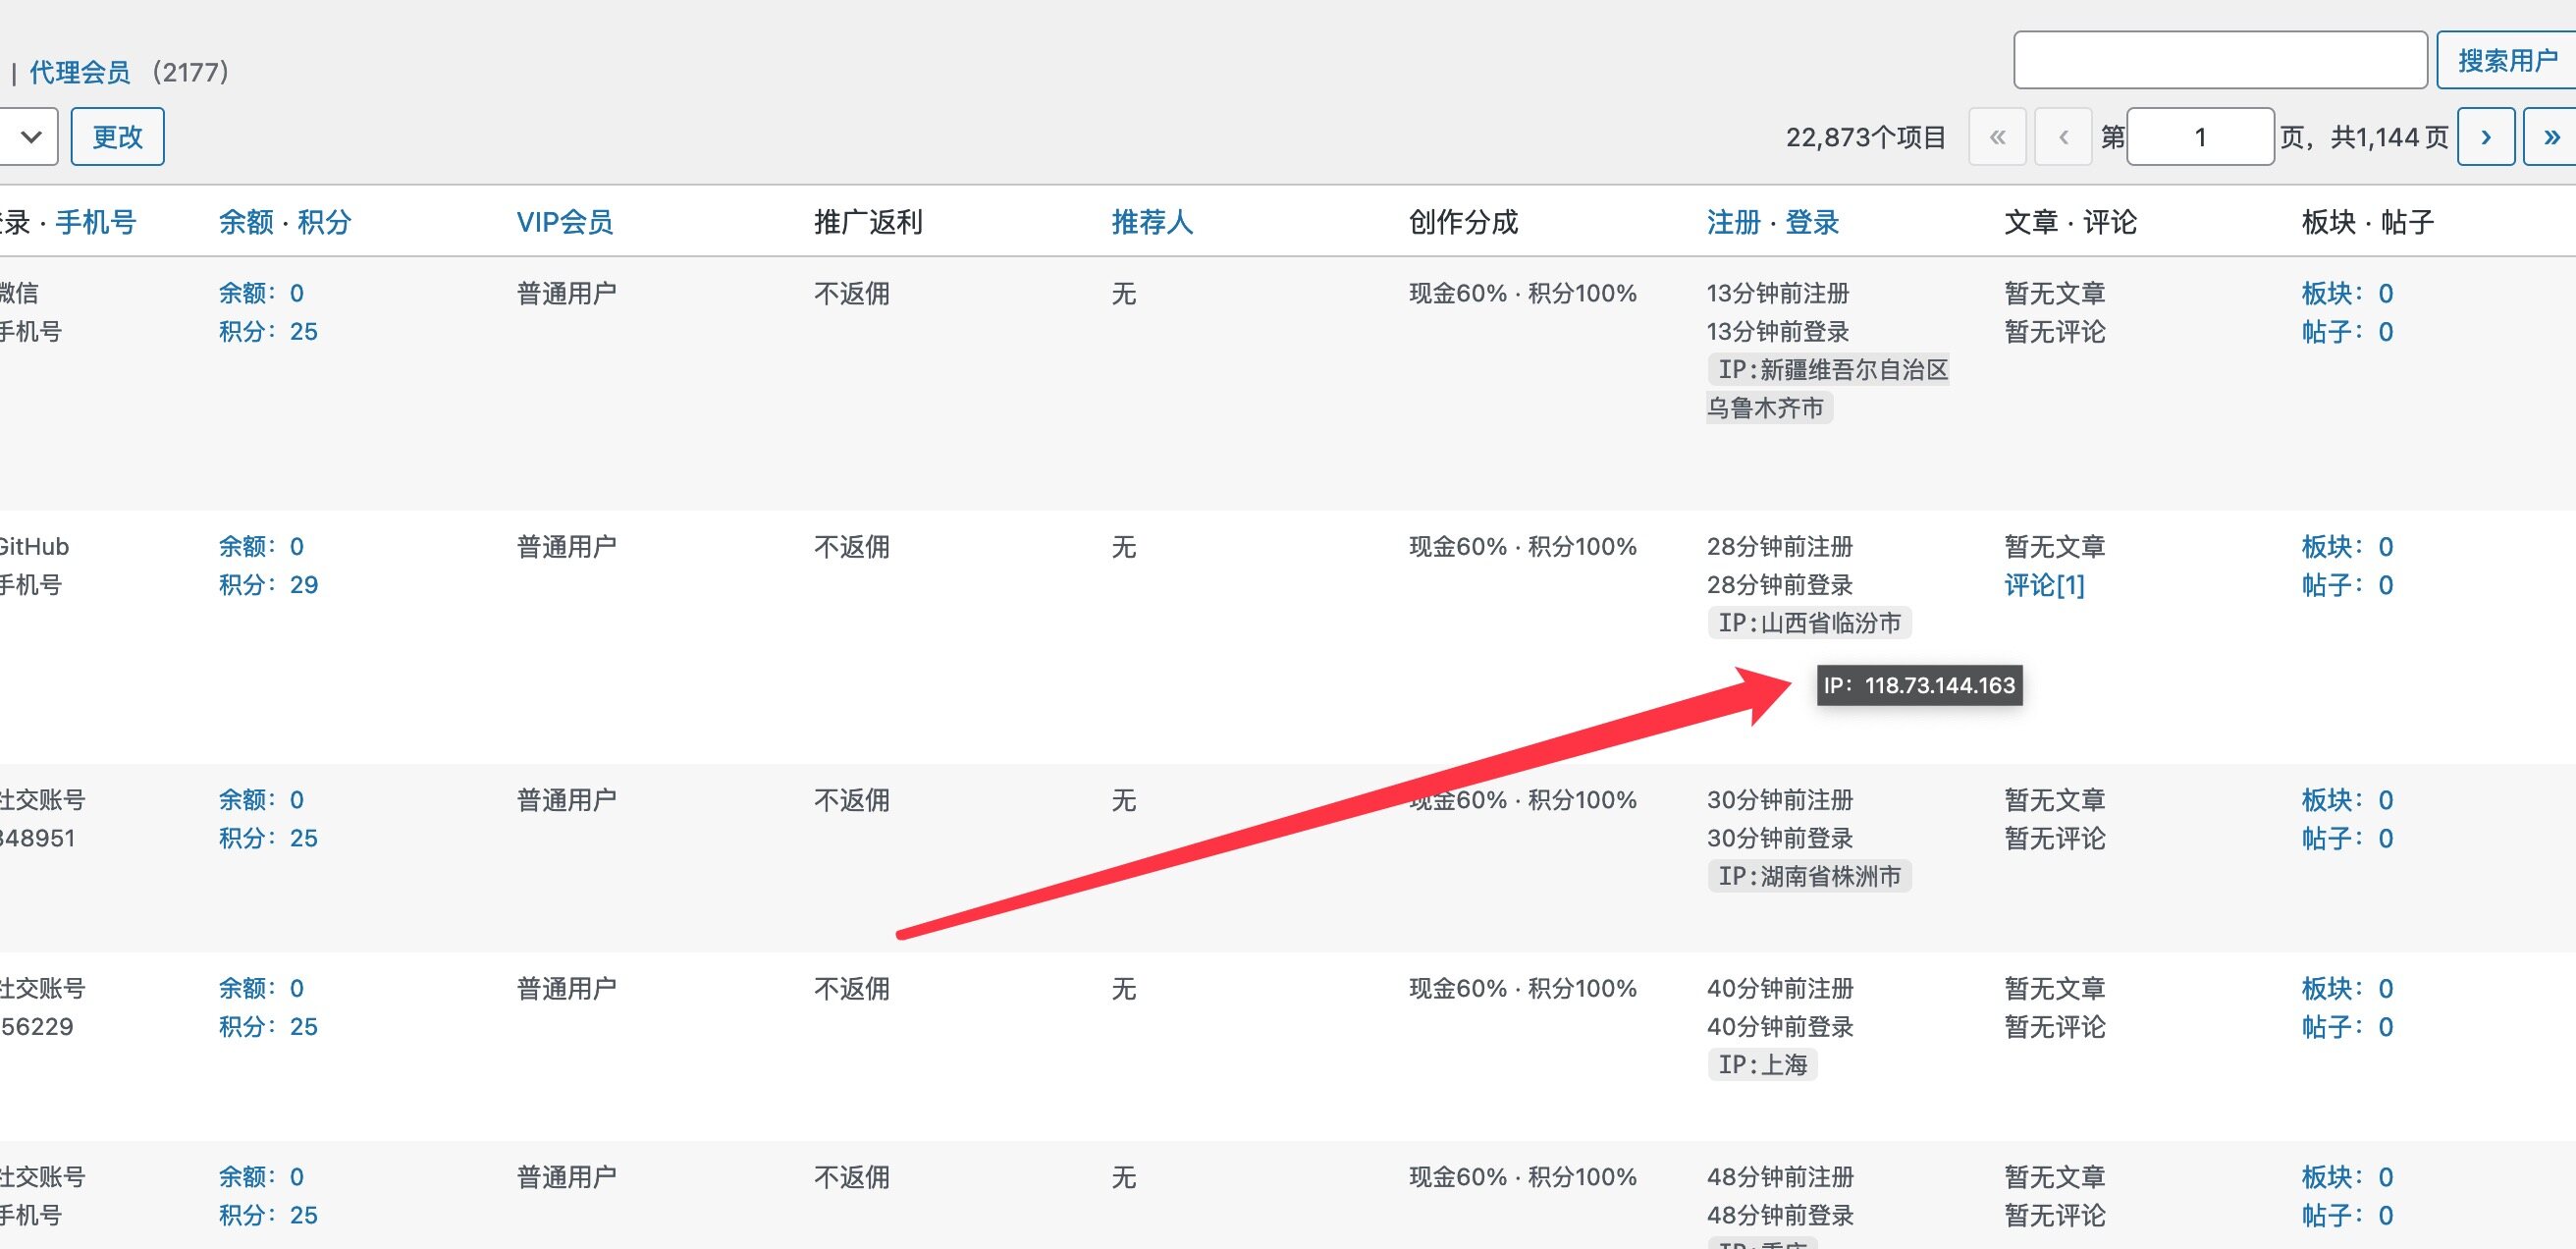Go to next page arrow
Image resolution: width=2576 pixels, height=1249 pixels.
(x=2485, y=137)
